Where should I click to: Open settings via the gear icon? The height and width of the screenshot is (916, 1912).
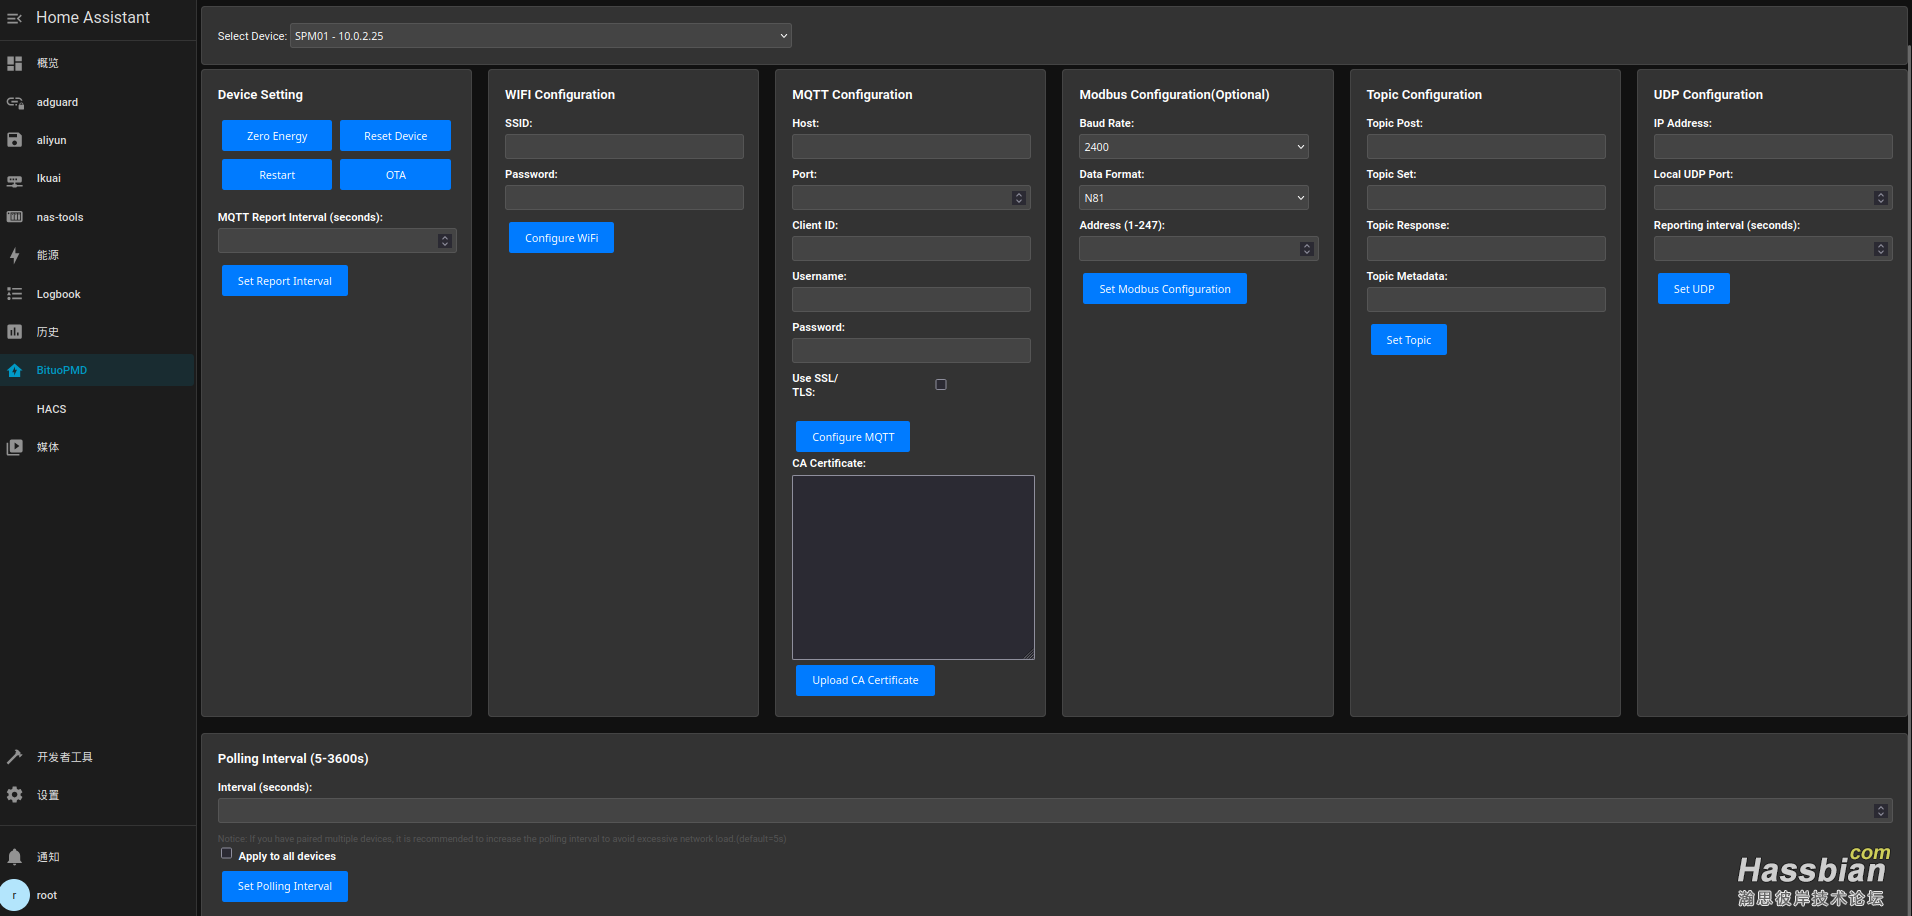[15, 795]
